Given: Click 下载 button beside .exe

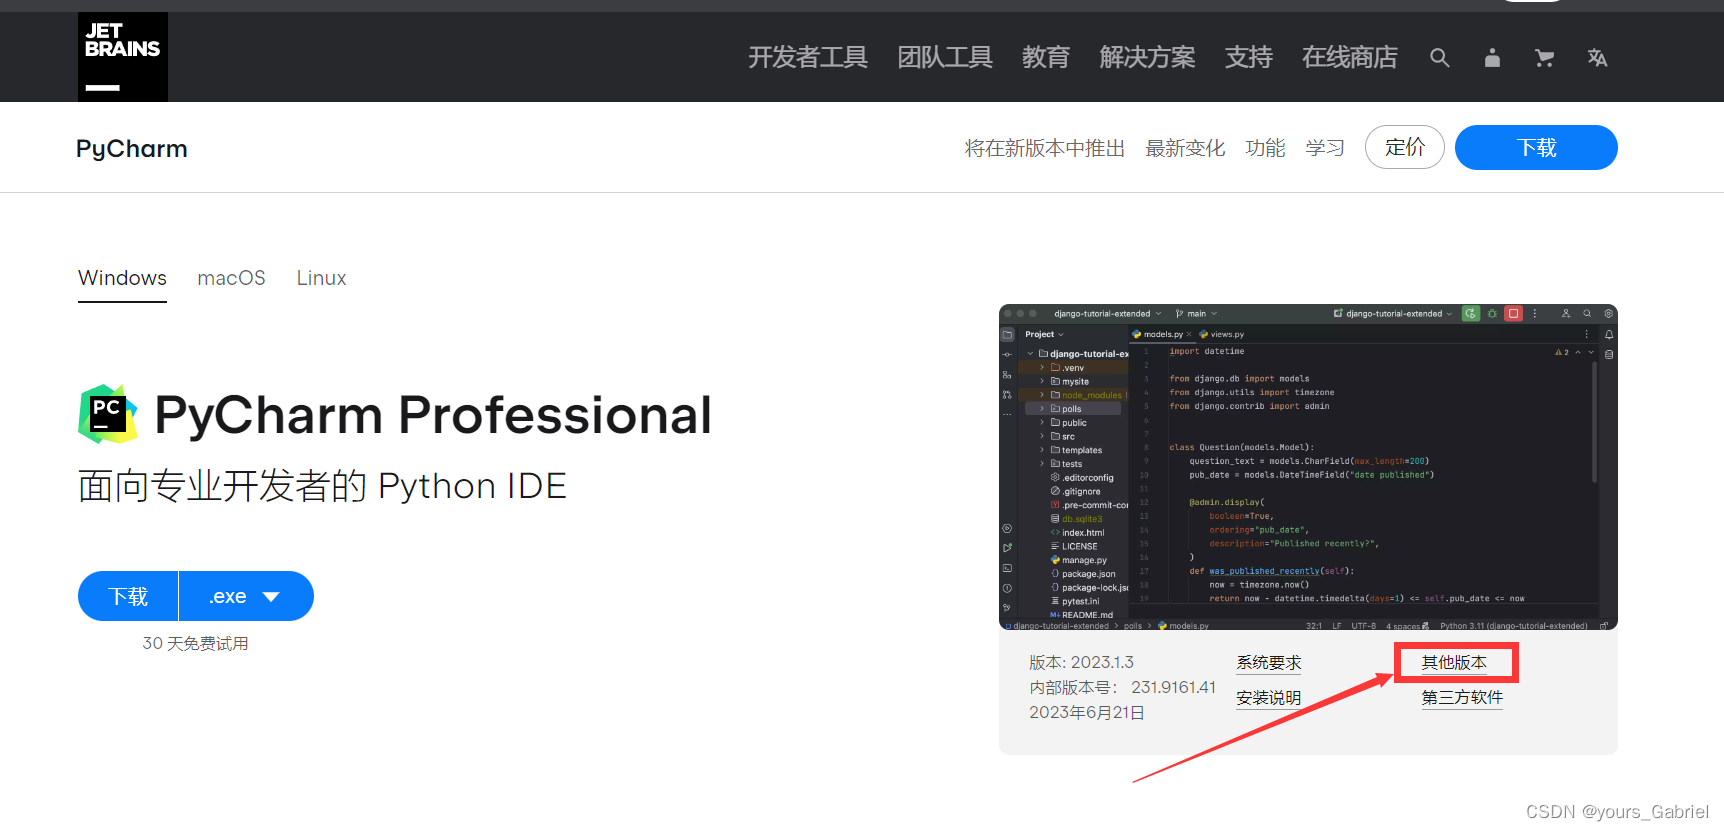Looking at the screenshot, I should (x=128, y=596).
